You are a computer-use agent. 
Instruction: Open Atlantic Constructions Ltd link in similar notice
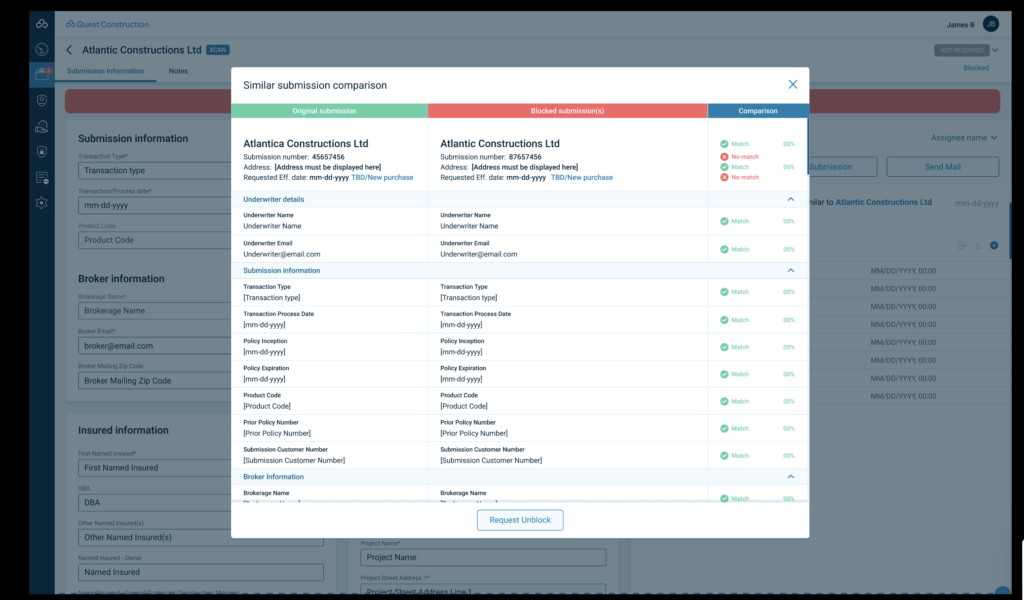point(883,202)
